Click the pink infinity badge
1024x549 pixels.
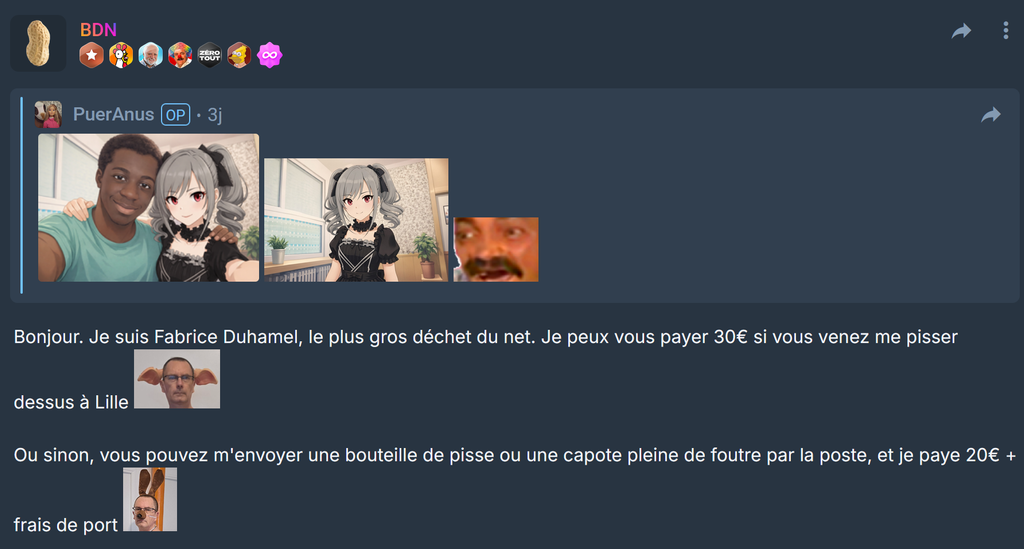pos(269,55)
